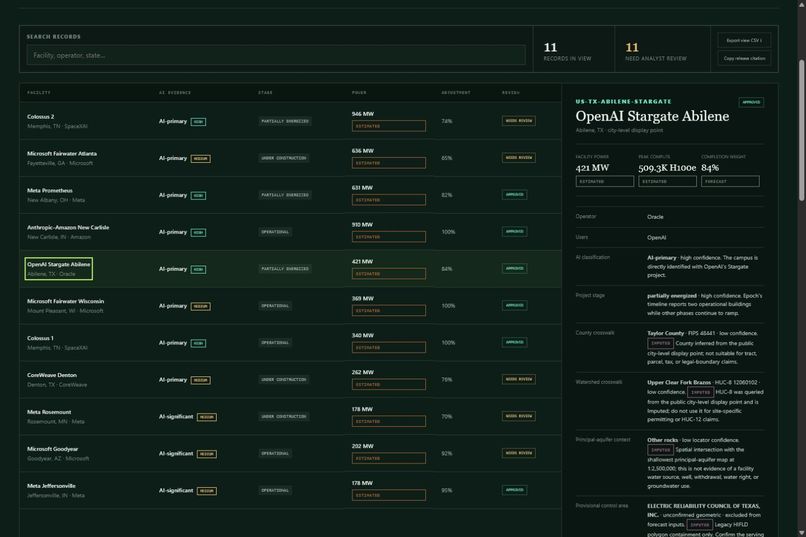Click the 509.3K H100e peak compute value
Screen dimensions: 806x537
tap(667, 168)
